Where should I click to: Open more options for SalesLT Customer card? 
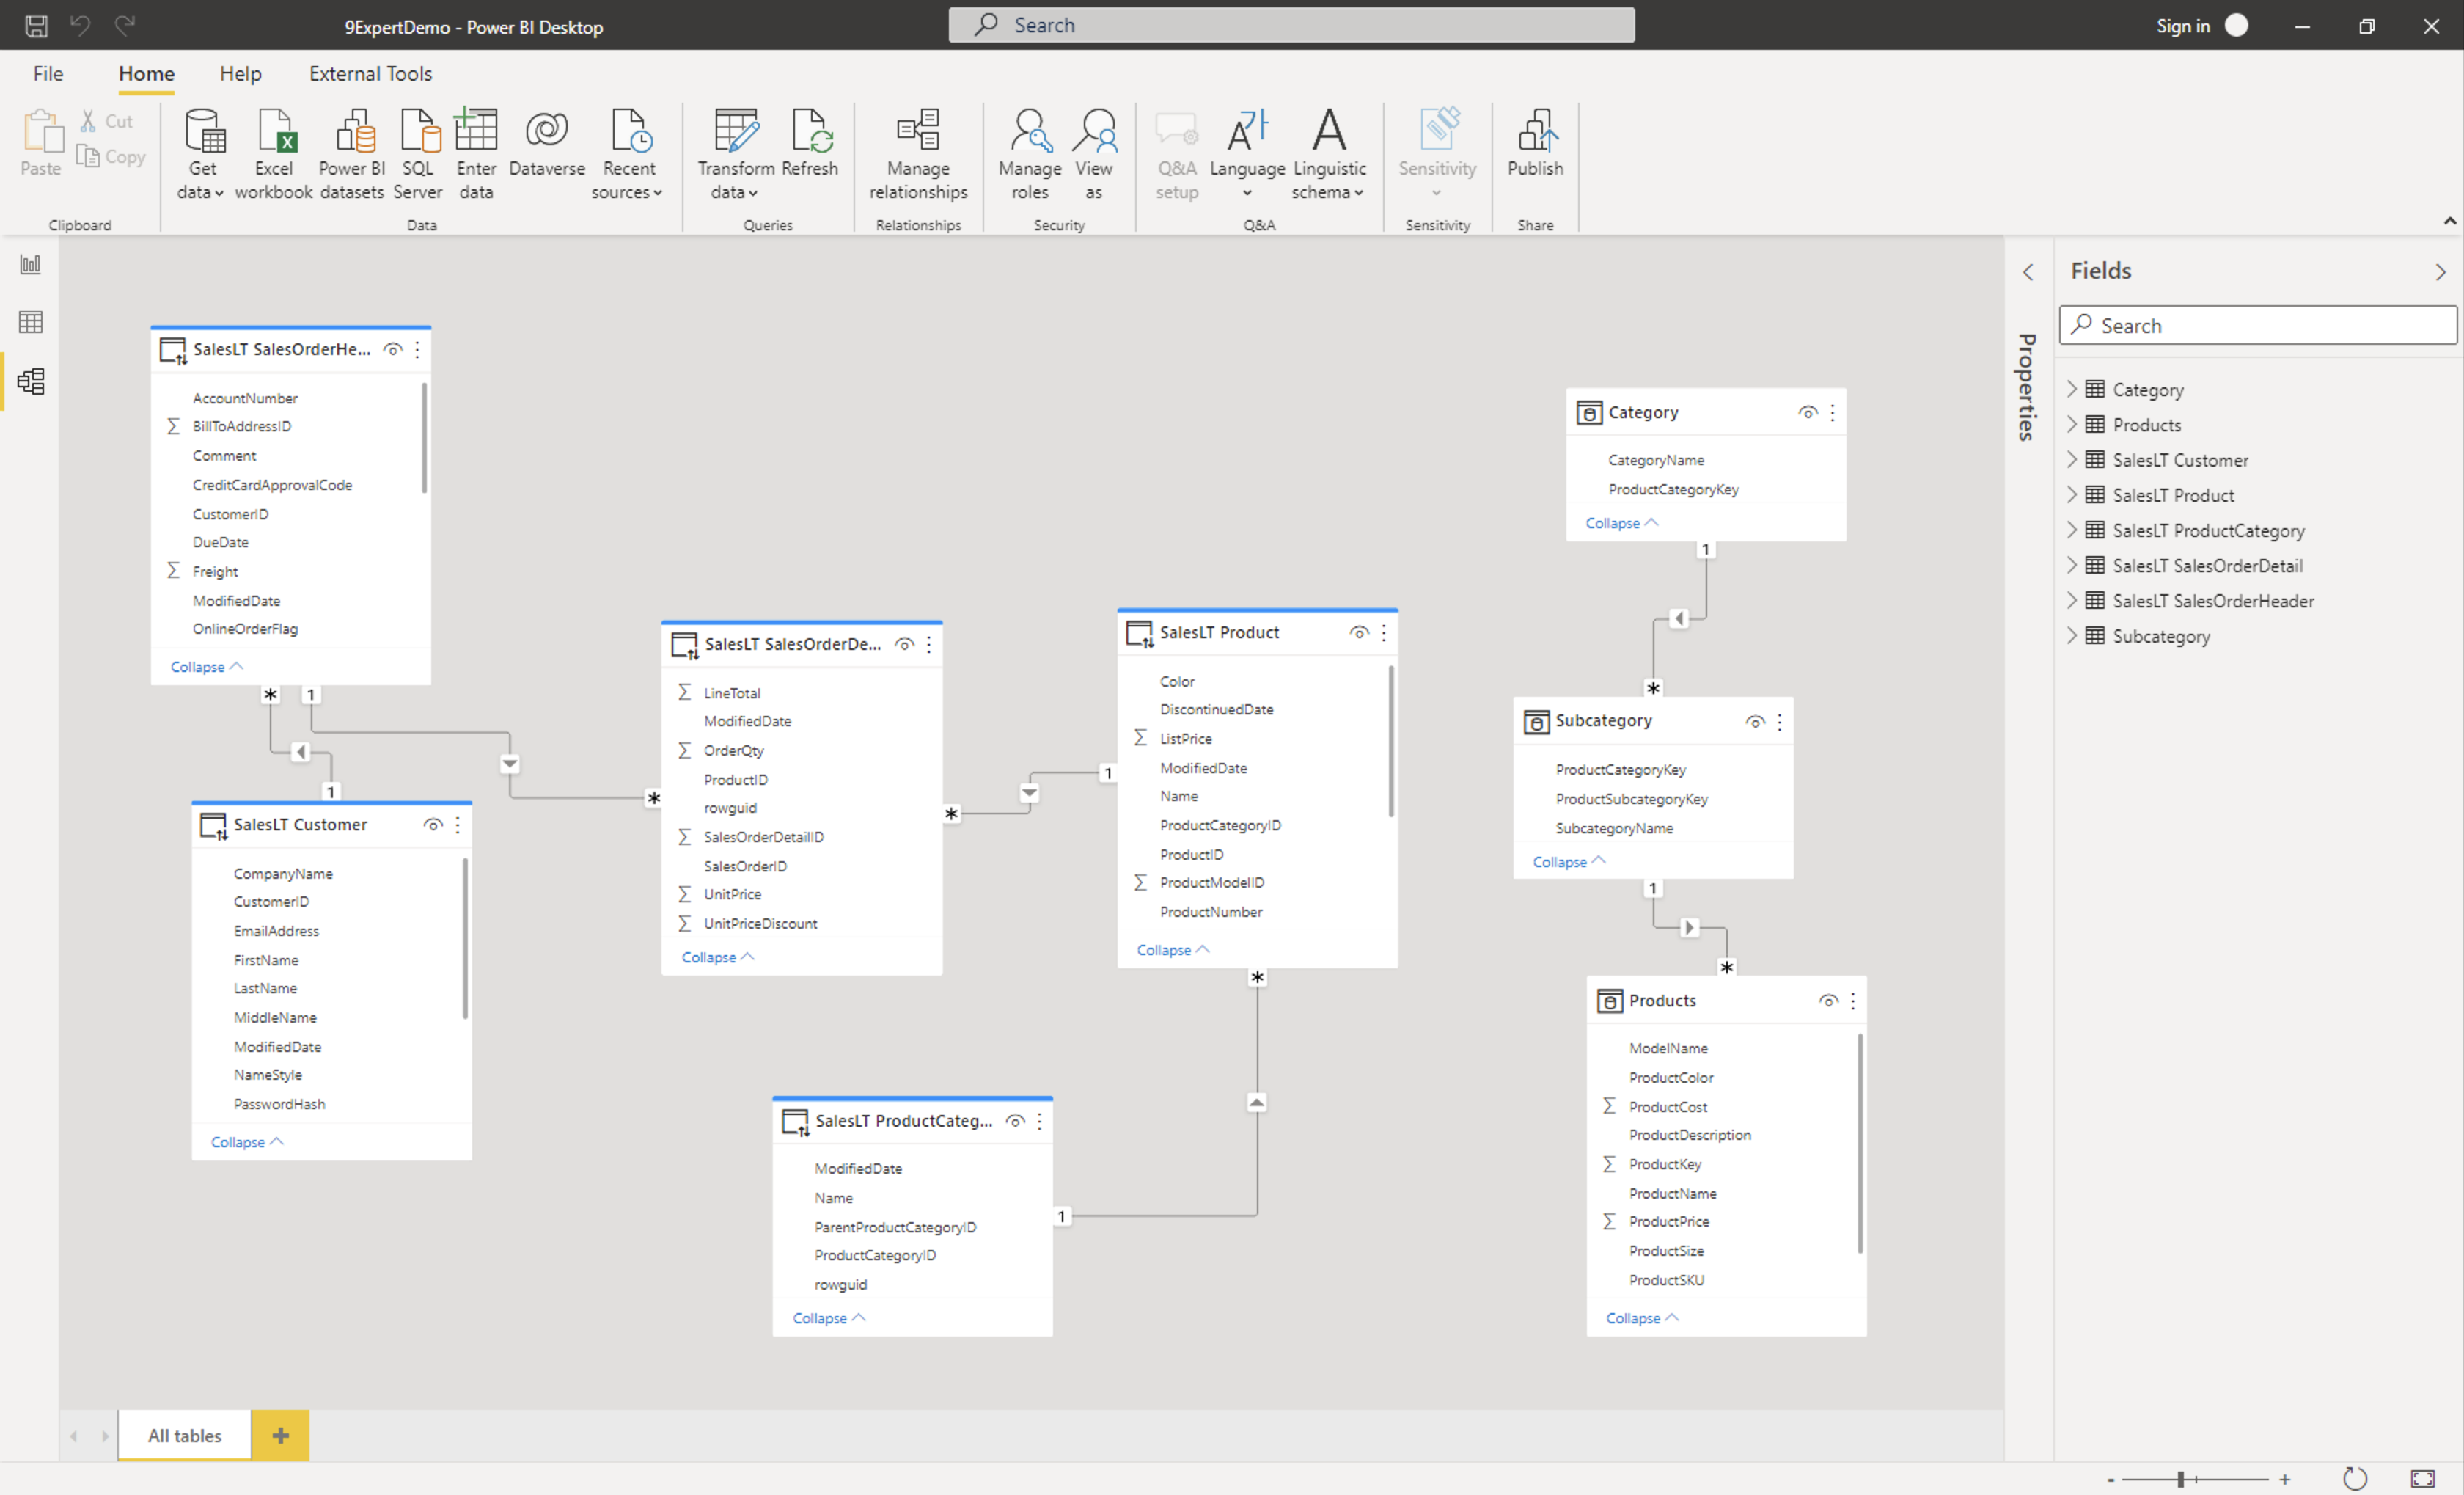(x=458, y=824)
